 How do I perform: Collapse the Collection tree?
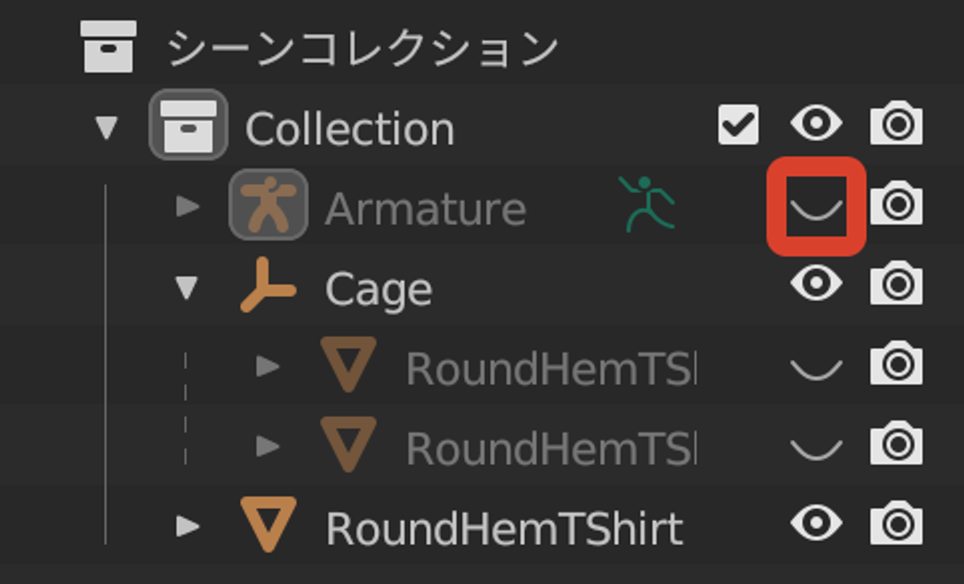(107, 127)
